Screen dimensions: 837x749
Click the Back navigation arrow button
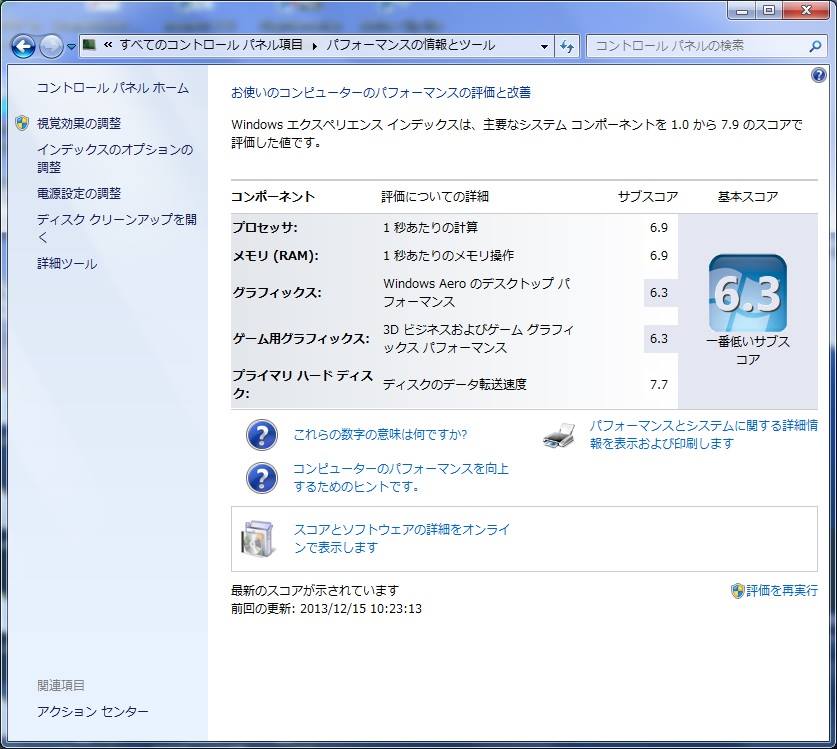click(x=23, y=46)
